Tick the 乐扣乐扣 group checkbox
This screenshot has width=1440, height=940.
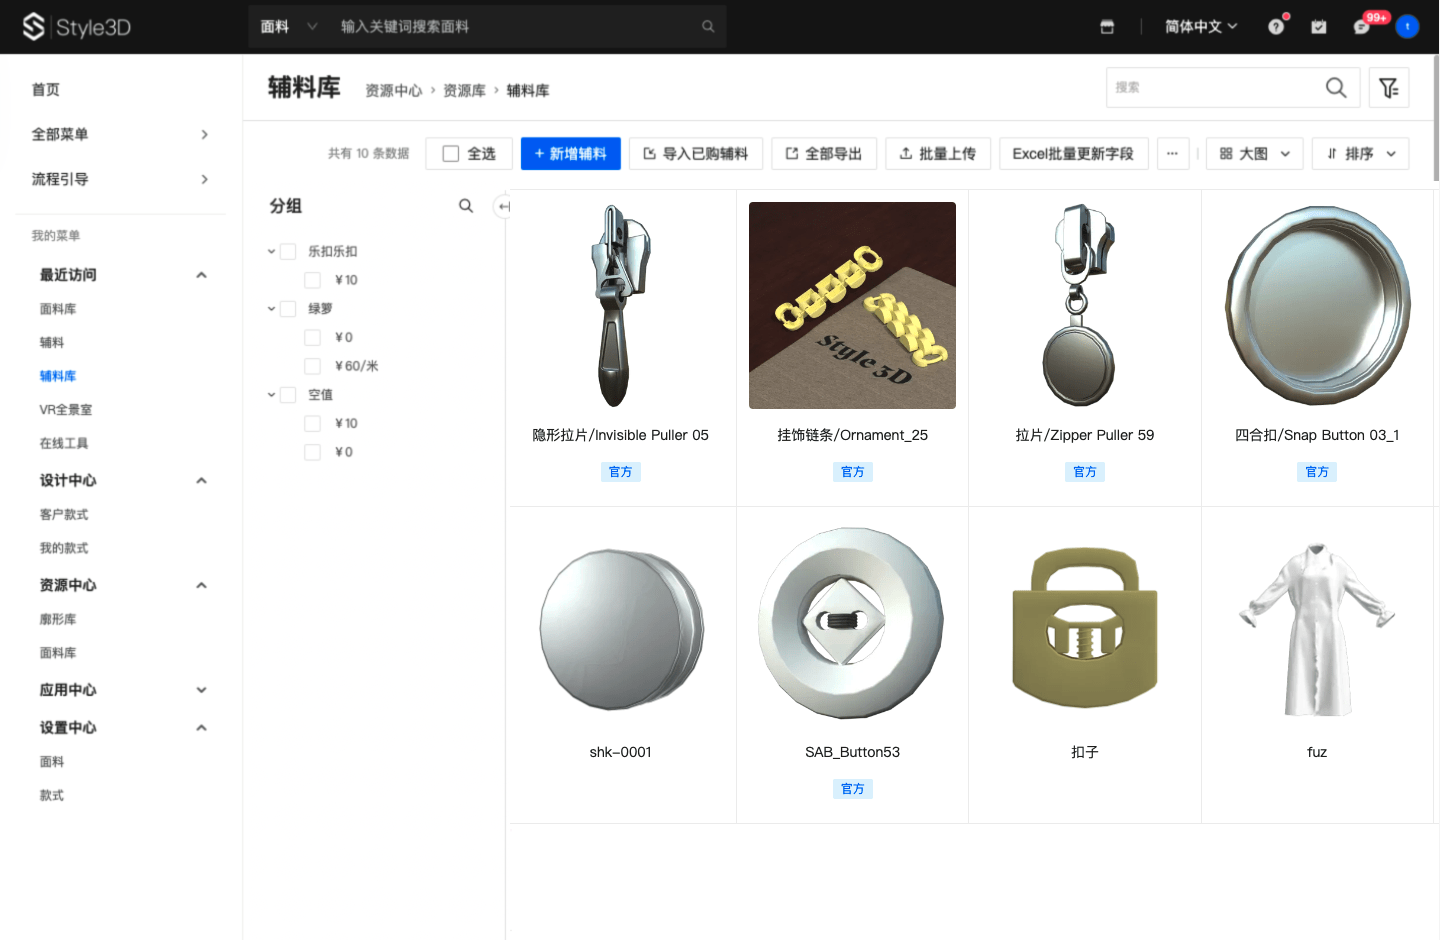tap(288, 252)
